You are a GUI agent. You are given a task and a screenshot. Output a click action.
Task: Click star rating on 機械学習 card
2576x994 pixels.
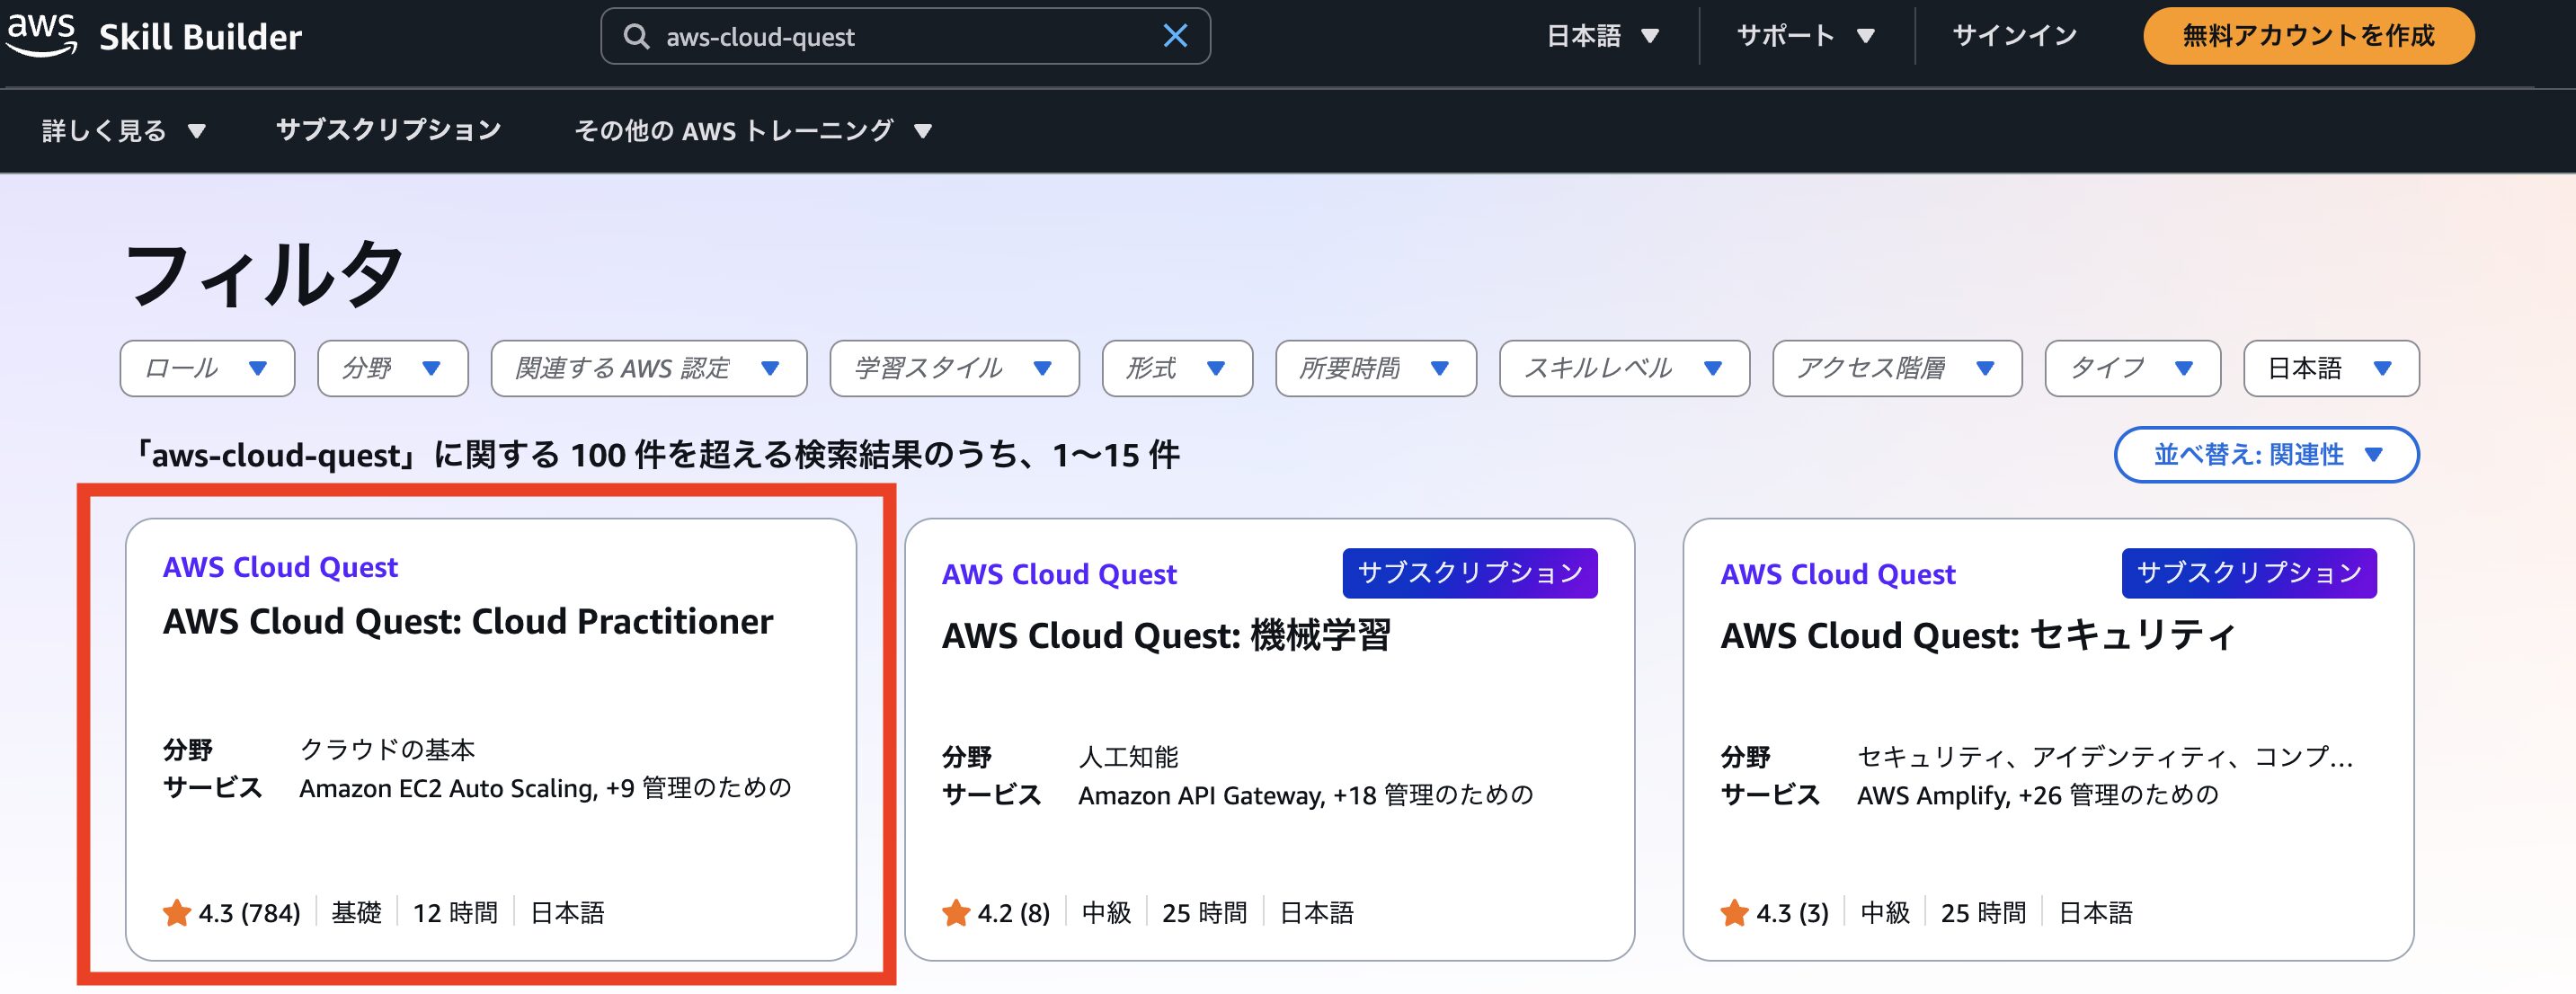tap(956, 913)
